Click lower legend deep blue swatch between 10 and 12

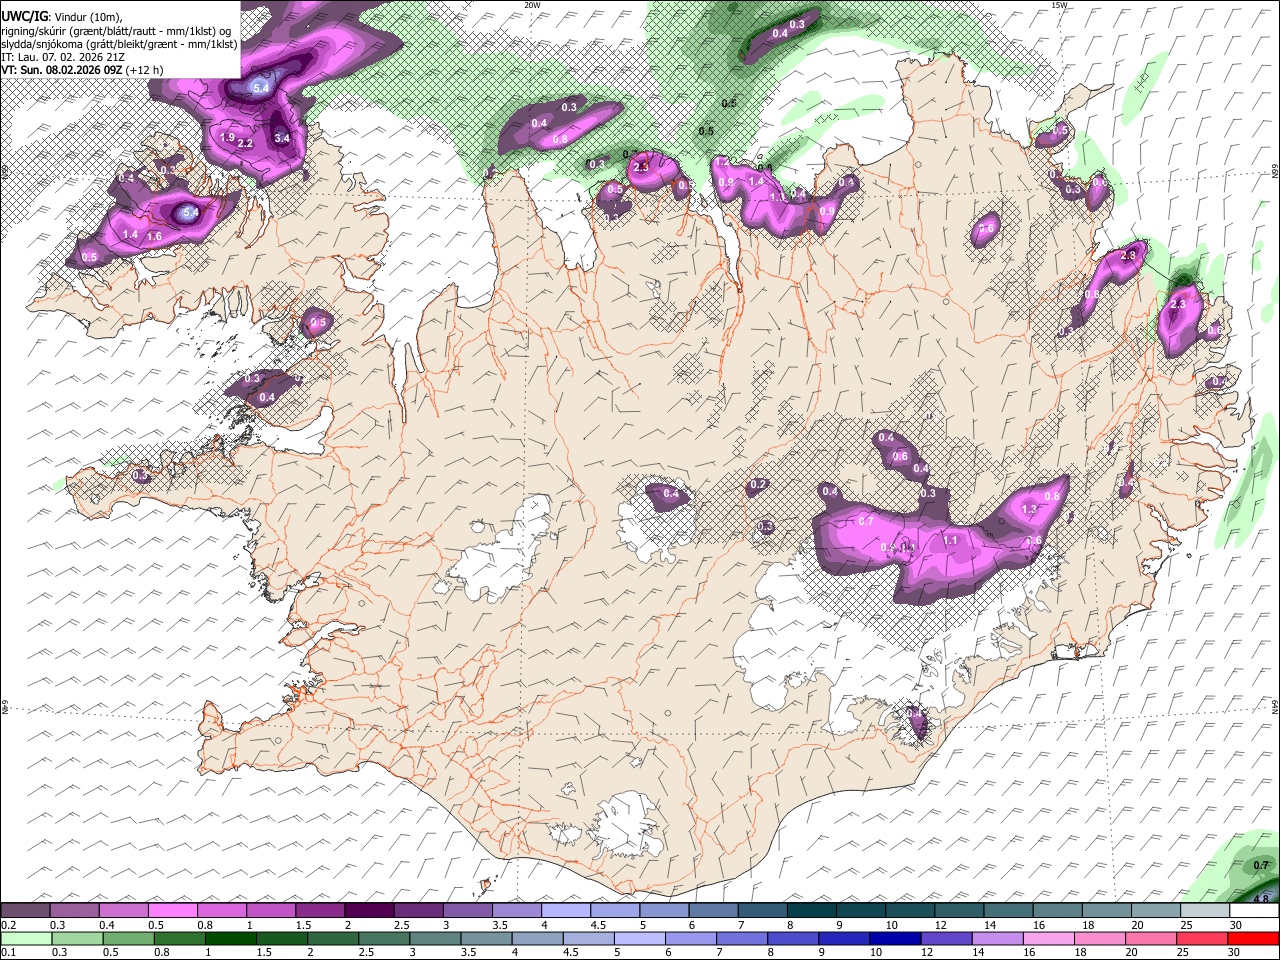896,938
